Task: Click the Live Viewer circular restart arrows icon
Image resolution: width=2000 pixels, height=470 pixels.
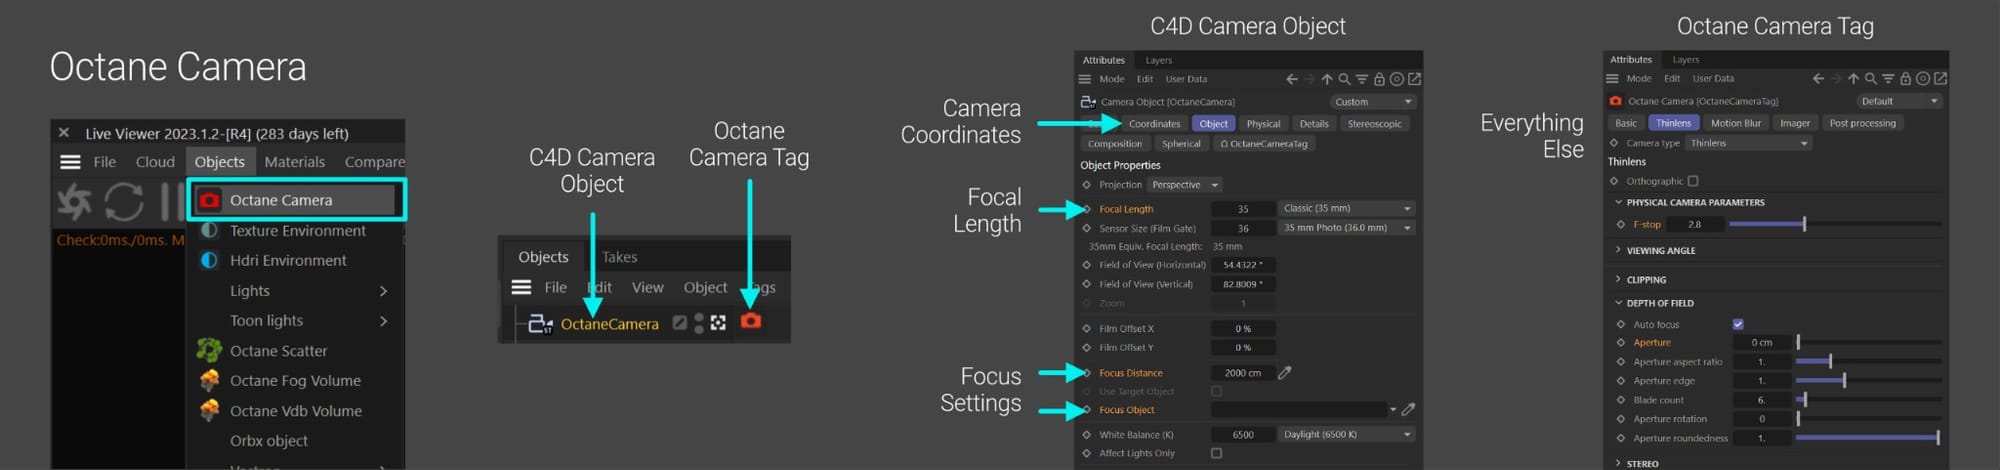Action: click(x=124, y=202)
